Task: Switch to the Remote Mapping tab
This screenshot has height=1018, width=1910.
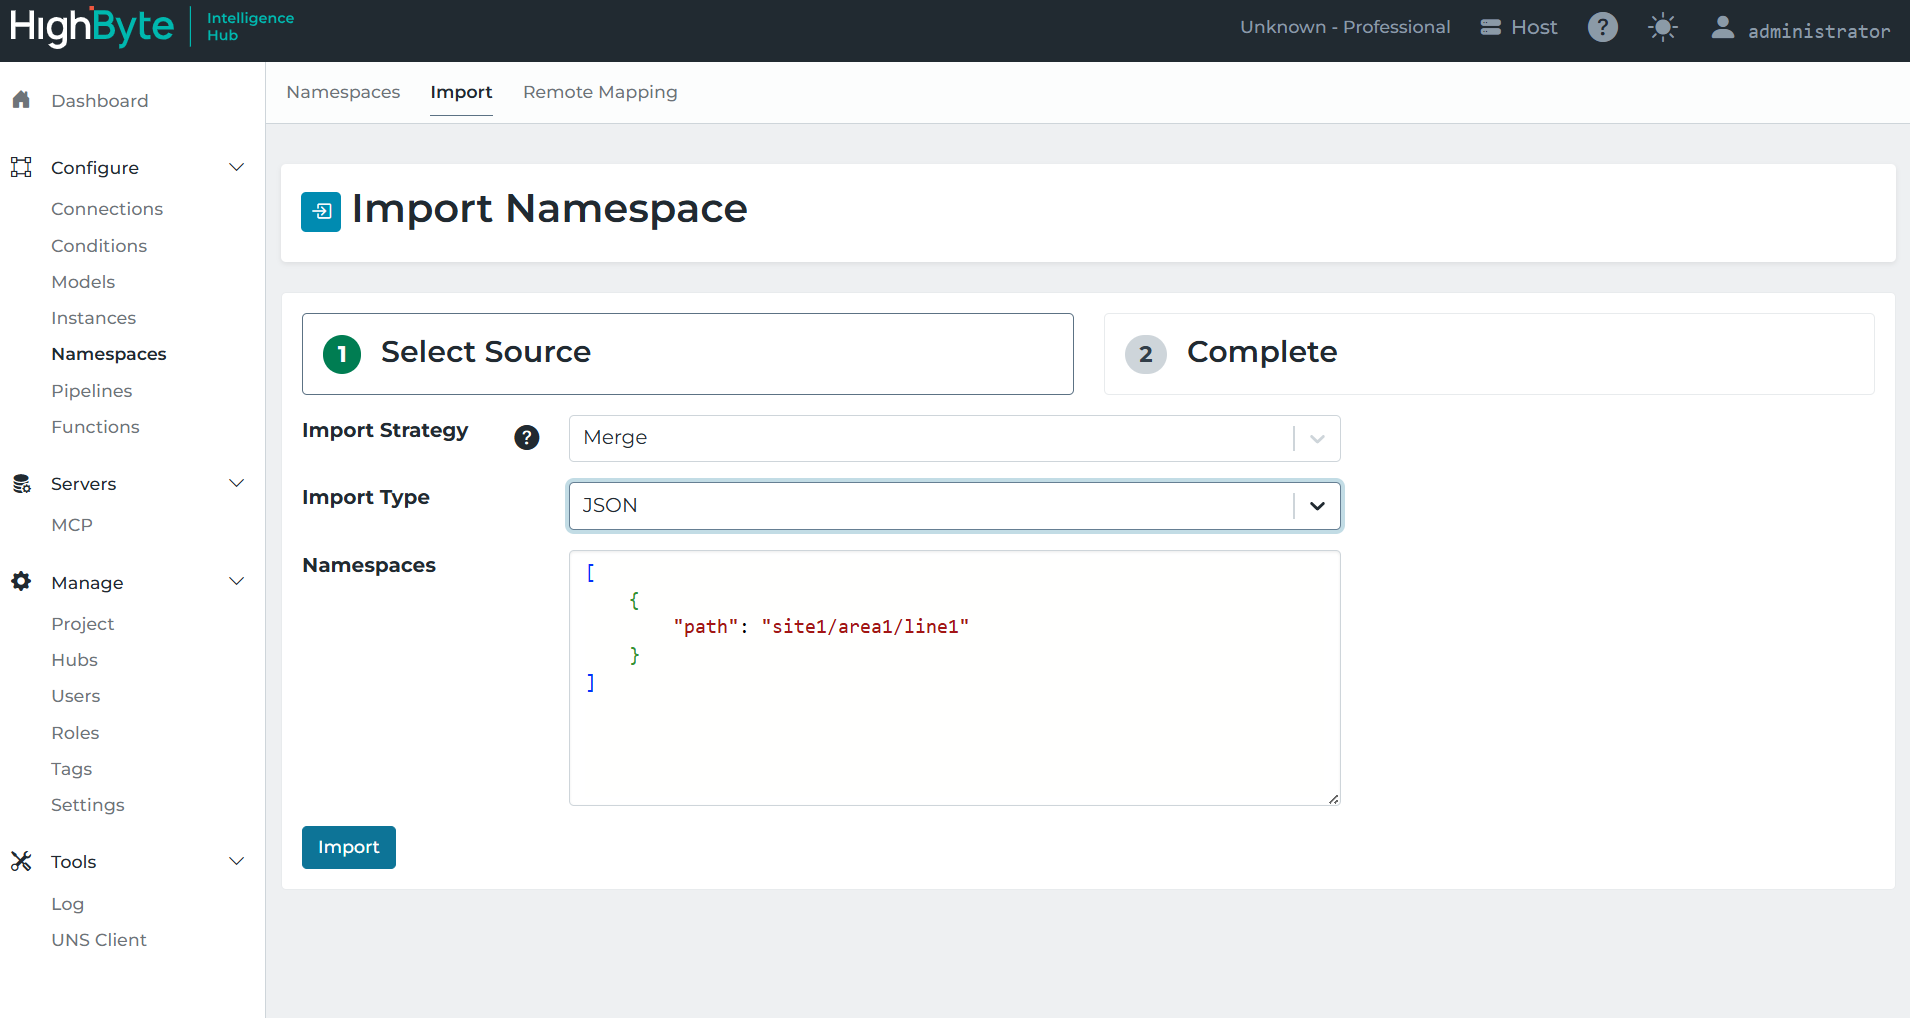Action: (599, 91)
